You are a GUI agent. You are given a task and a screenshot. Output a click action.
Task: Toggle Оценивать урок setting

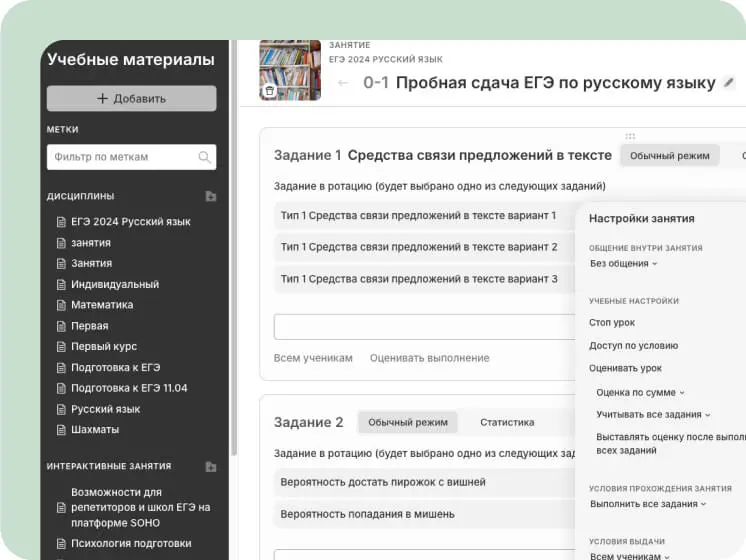tap(625, 368)
